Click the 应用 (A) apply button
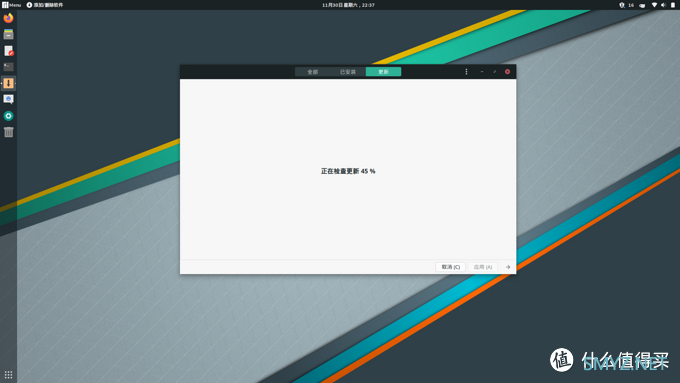The width and height of the screenshot is (680, 383). pos(483,267)
